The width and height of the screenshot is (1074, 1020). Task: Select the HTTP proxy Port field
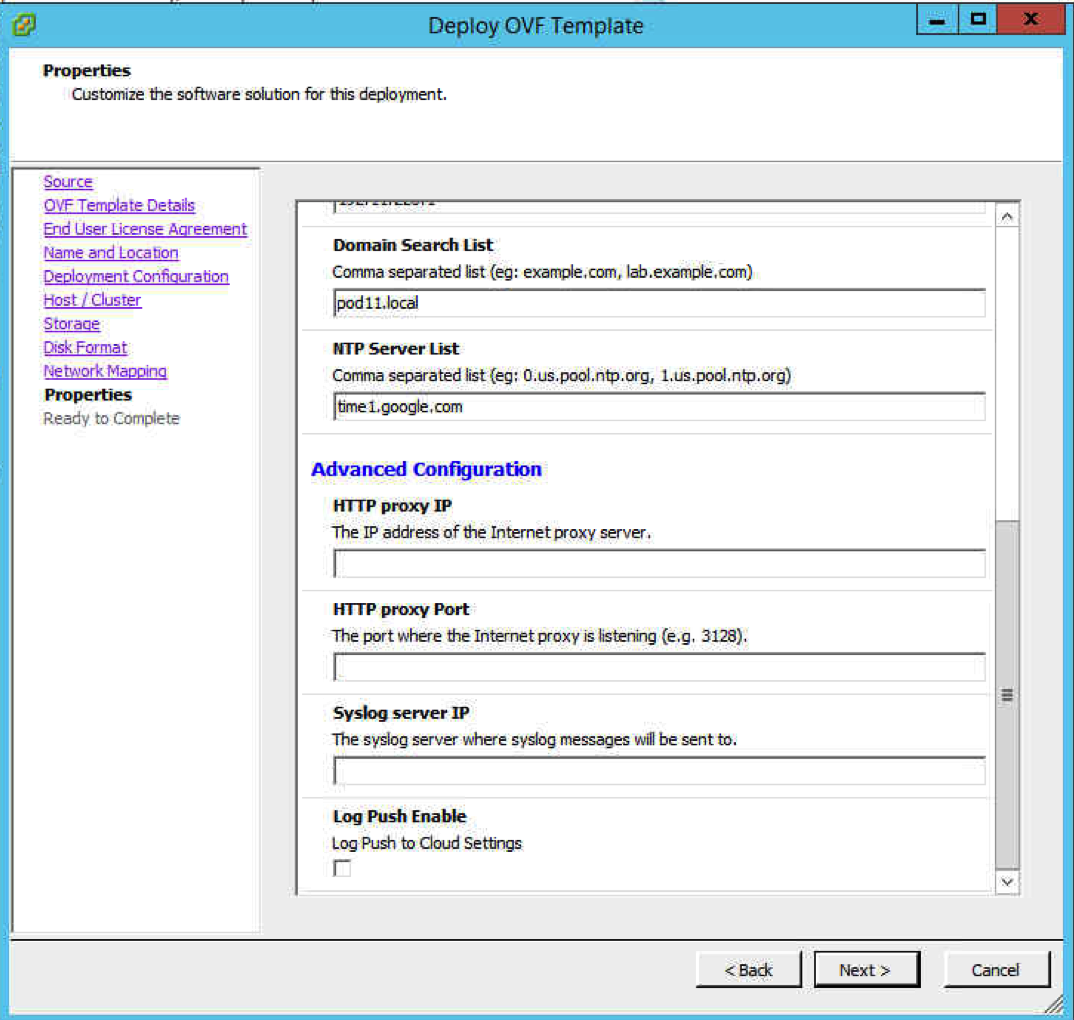coord(658,667)
